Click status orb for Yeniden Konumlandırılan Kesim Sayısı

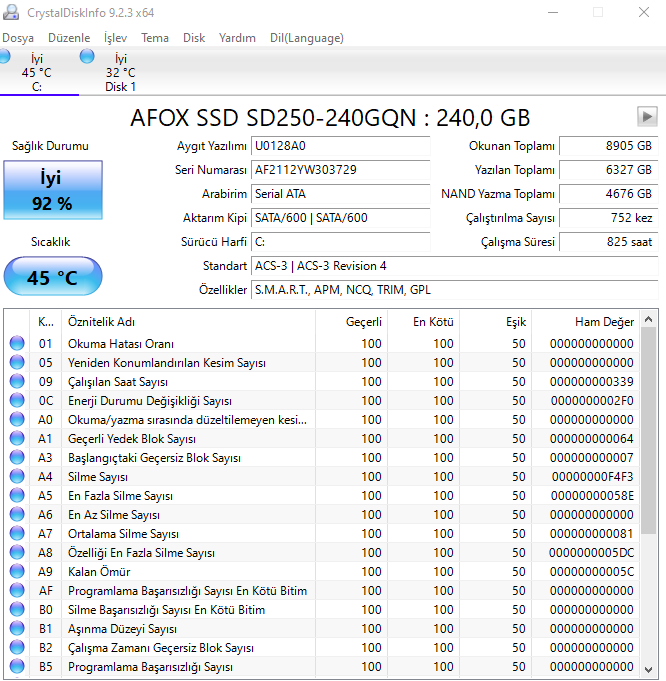(x=17, y=362)
